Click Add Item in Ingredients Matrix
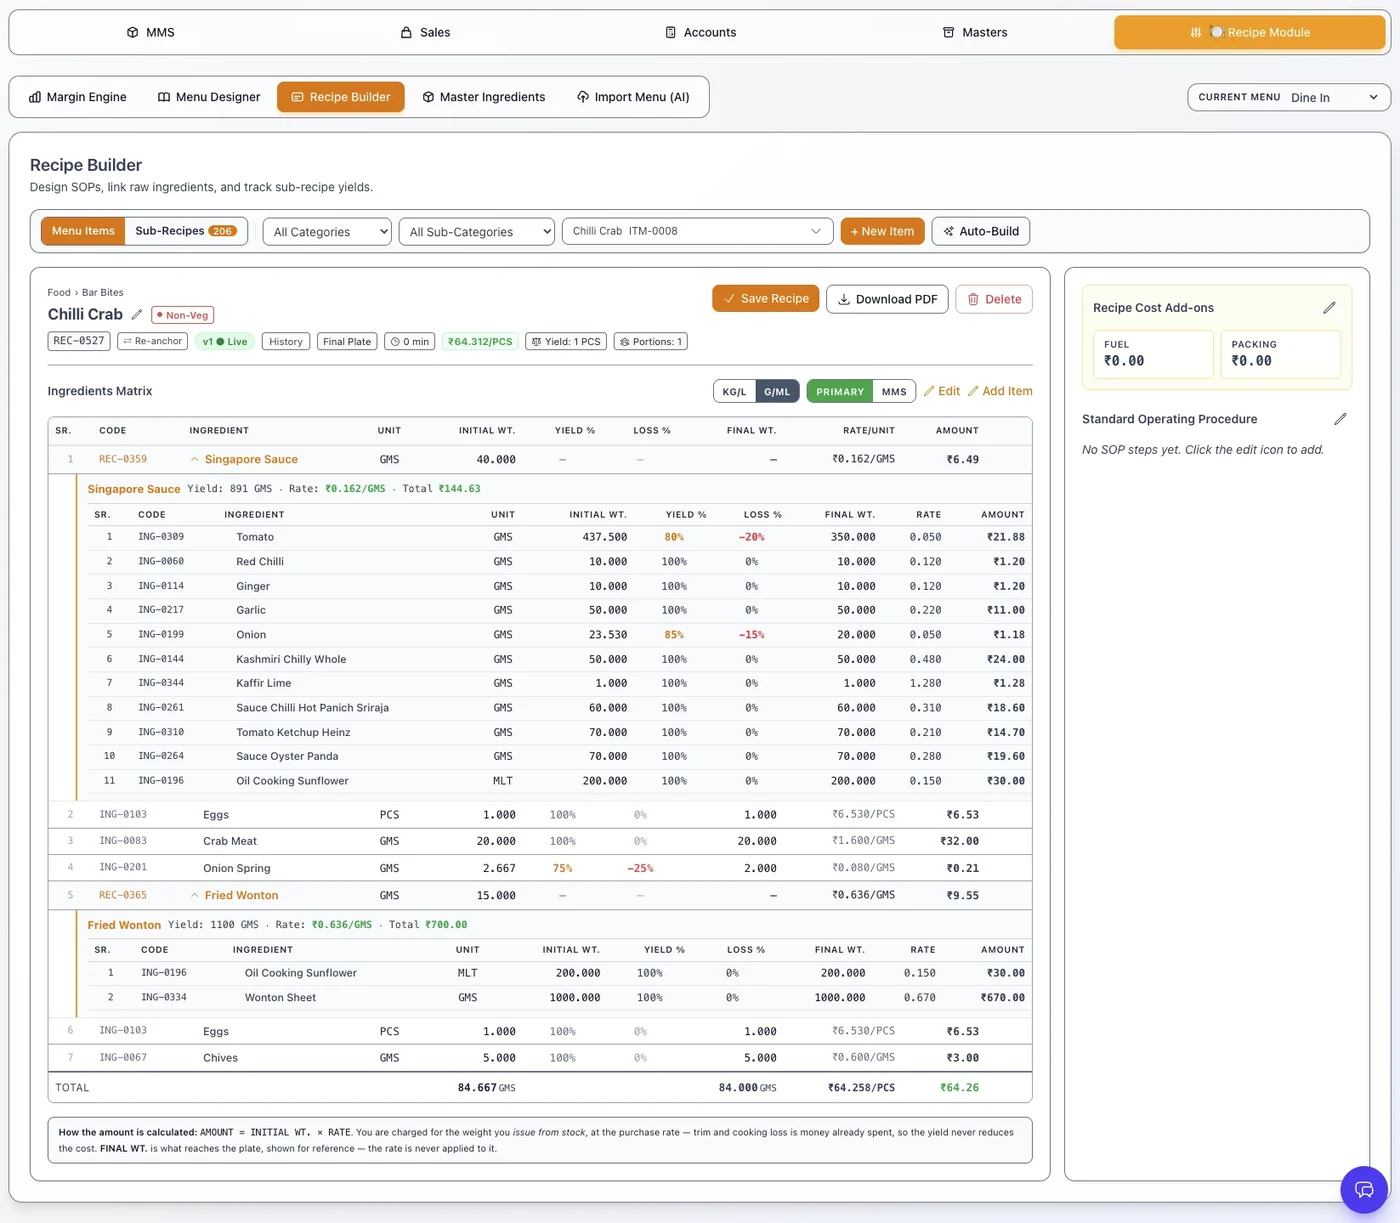The width and height of the screenshot is (1400, 1223). point(1000,391)
